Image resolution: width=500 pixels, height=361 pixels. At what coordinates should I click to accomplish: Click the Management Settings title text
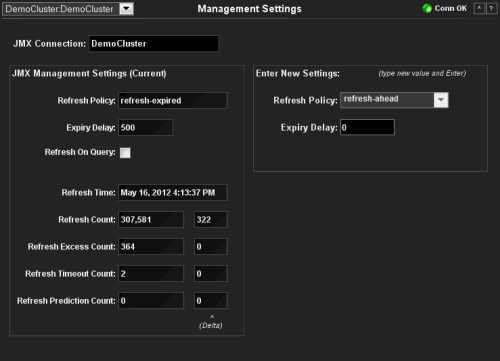[x=249, y=9]
